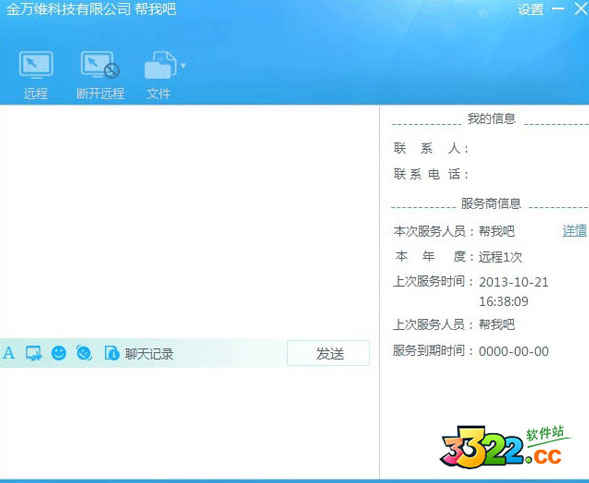Expand the dropdown arrow beside 文件 icon

pyautogui.click(x=183, y=66)
